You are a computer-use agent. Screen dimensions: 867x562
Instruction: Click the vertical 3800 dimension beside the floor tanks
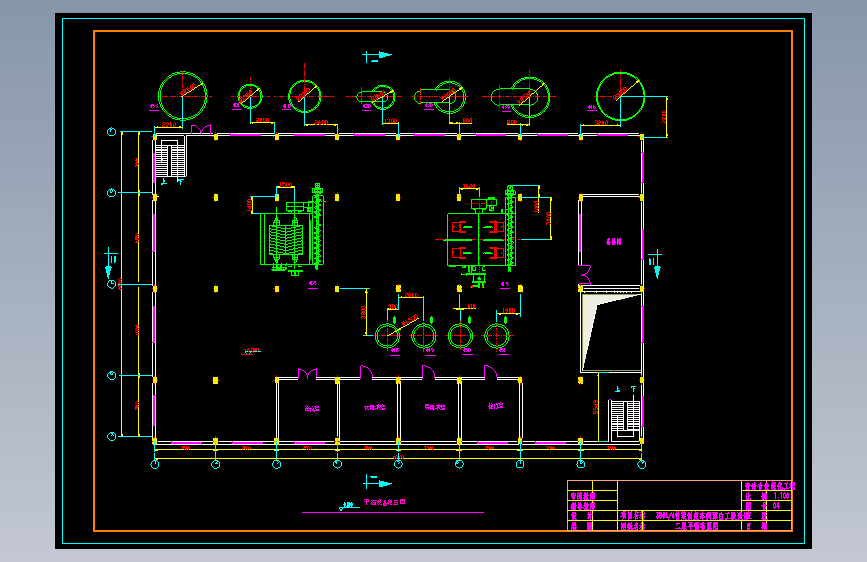[363, 313]
